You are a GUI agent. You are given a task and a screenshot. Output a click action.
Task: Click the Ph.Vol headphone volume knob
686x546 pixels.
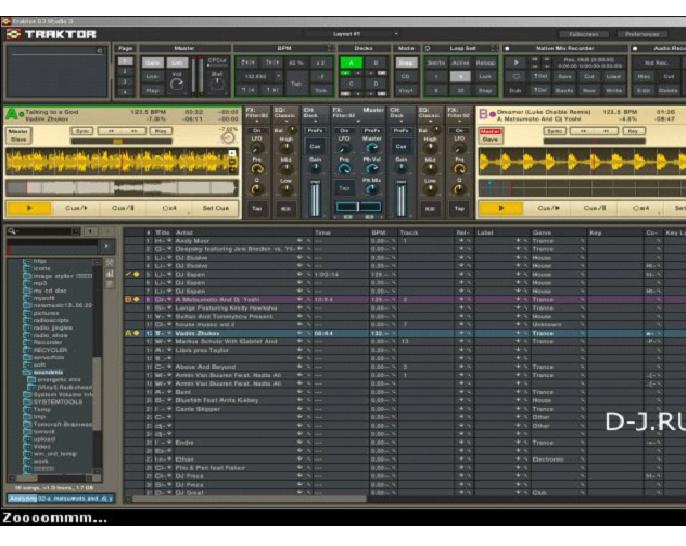point(372,169)
